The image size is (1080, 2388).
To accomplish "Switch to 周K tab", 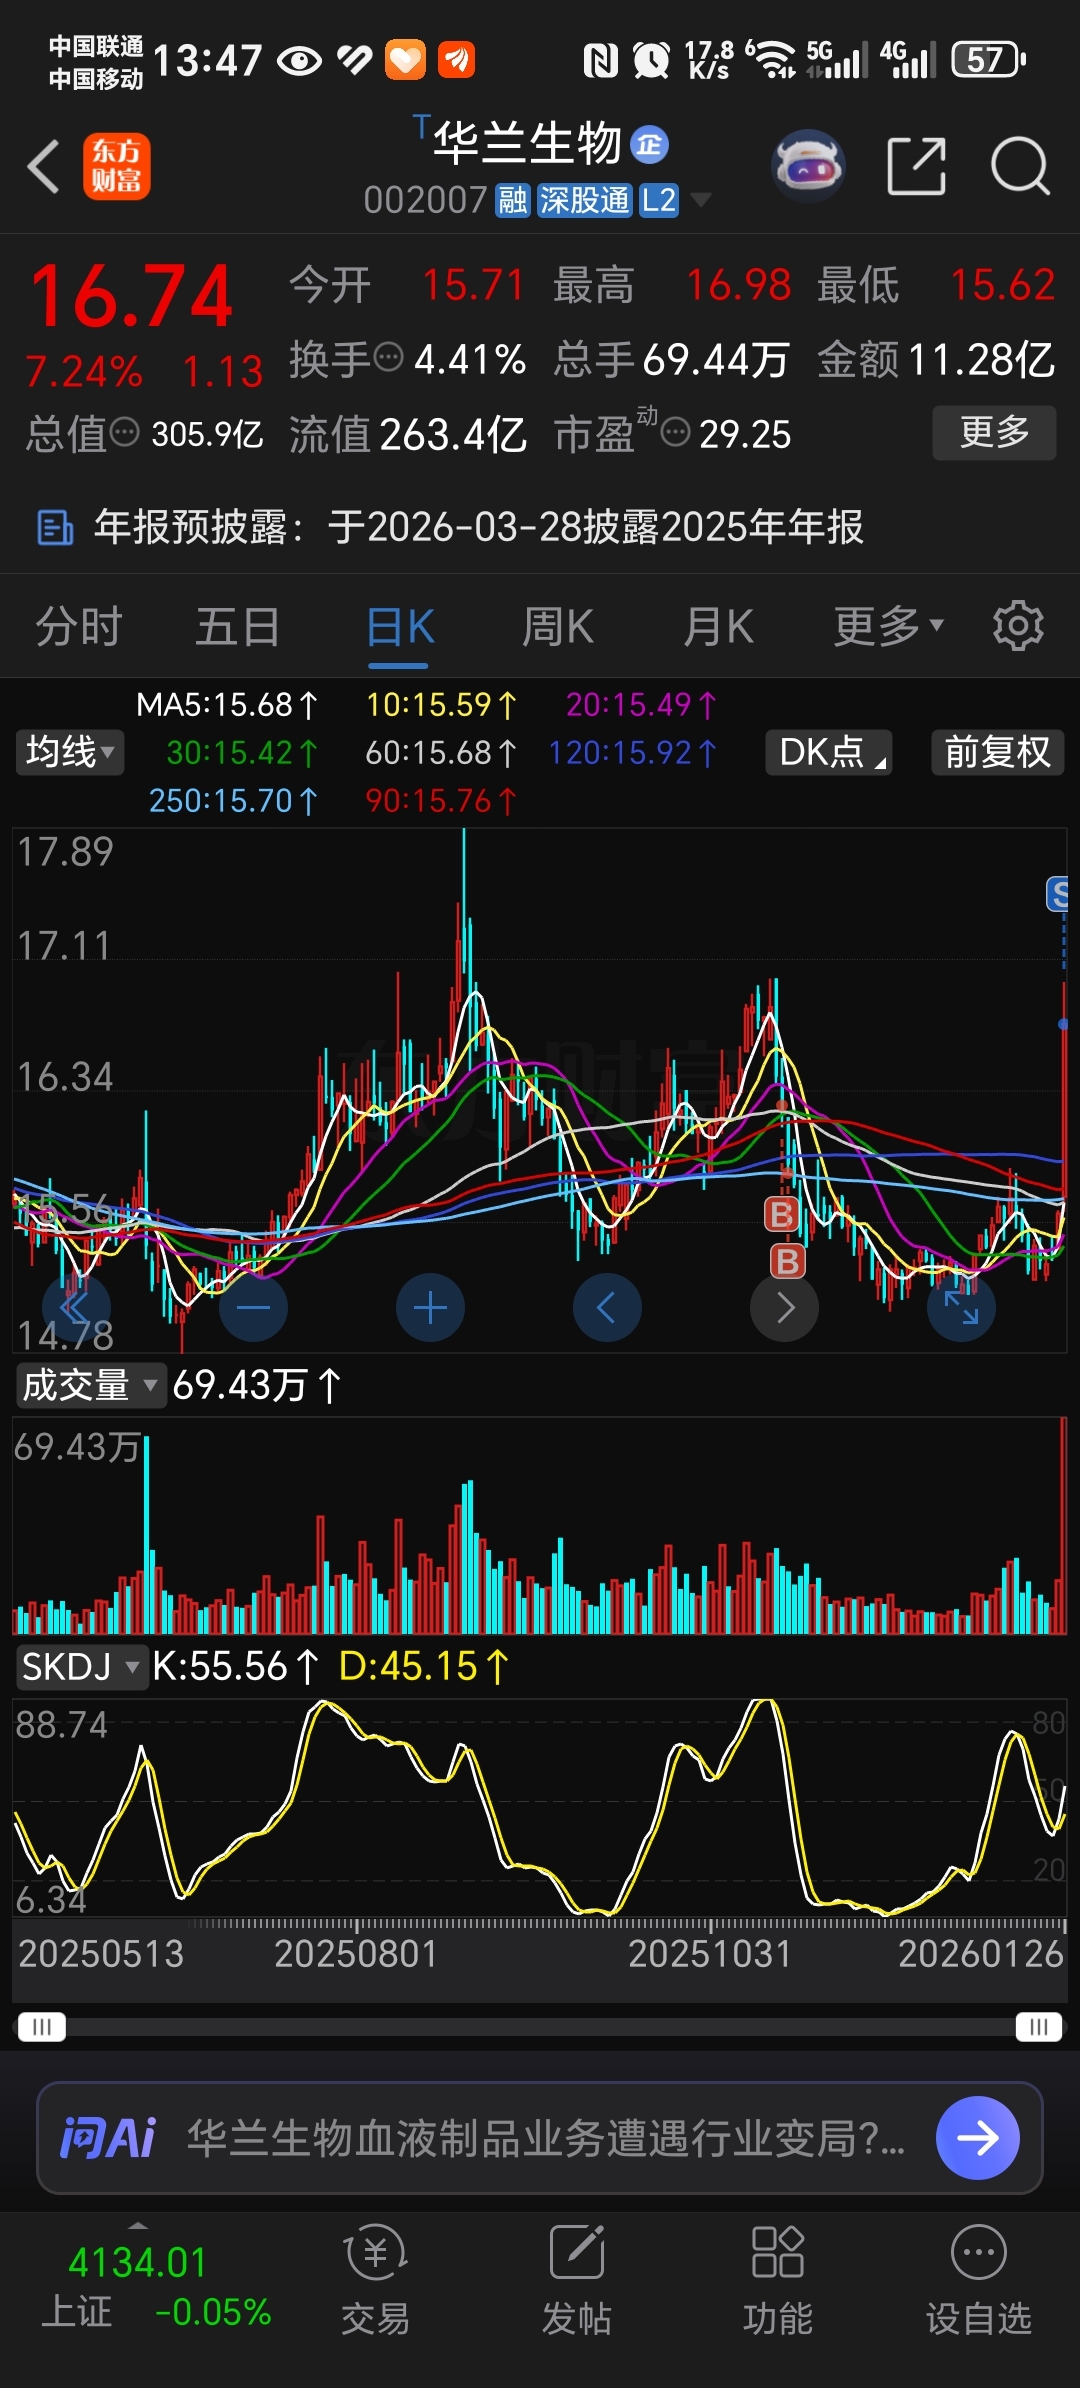I will coord(558,627).
